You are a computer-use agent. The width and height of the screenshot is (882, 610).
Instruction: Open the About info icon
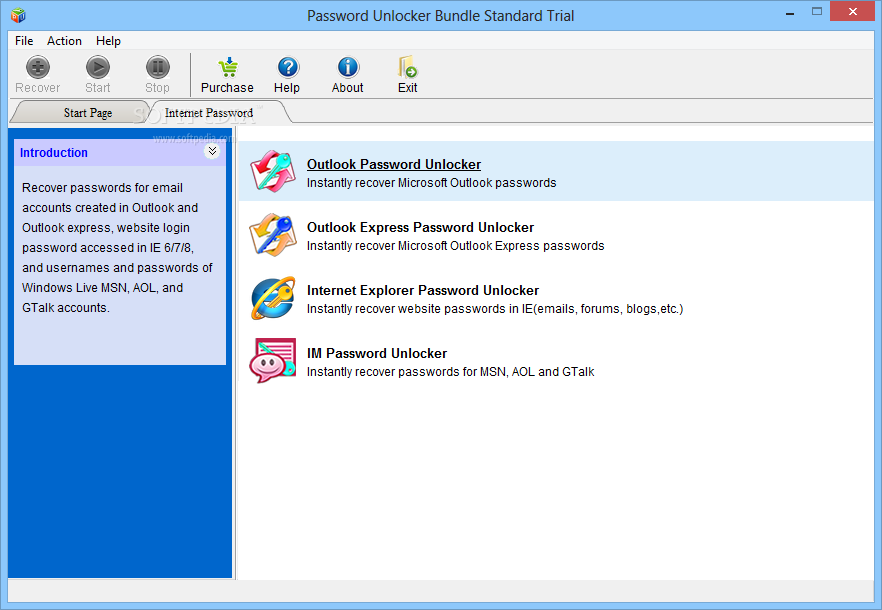(x=348, y=68)
